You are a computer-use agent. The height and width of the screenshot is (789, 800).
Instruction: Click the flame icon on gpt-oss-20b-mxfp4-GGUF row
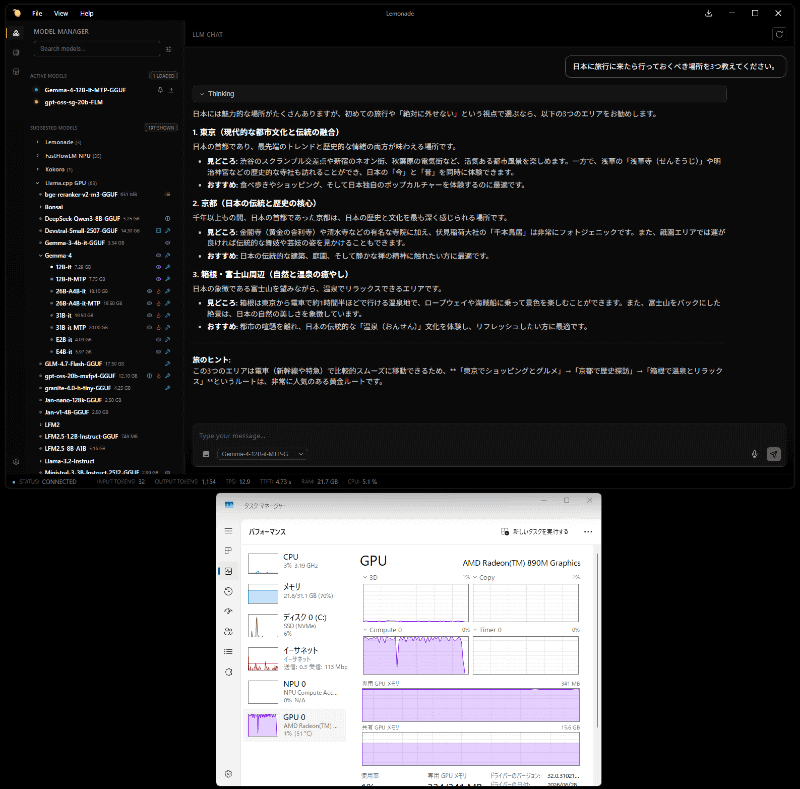tap(158, 376)
